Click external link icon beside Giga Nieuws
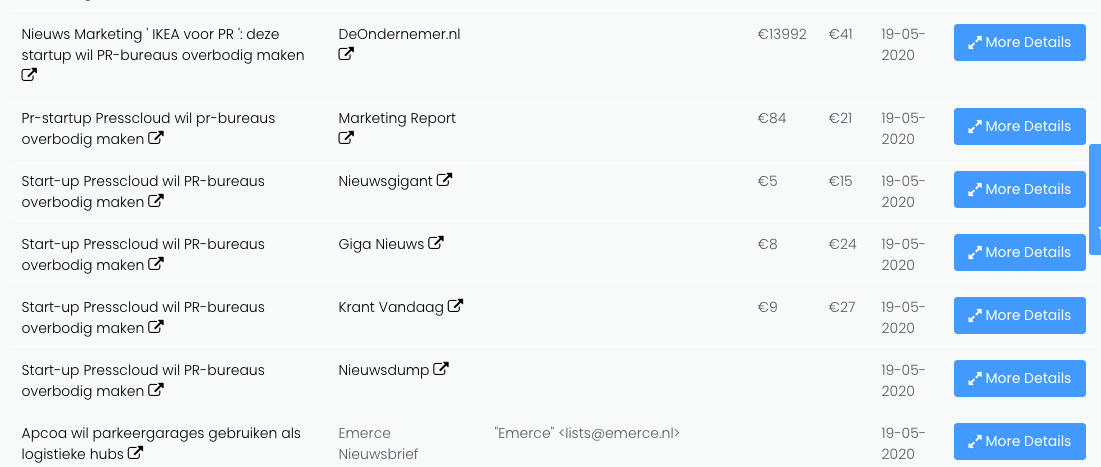The image size is (1101, 467). 436,243
